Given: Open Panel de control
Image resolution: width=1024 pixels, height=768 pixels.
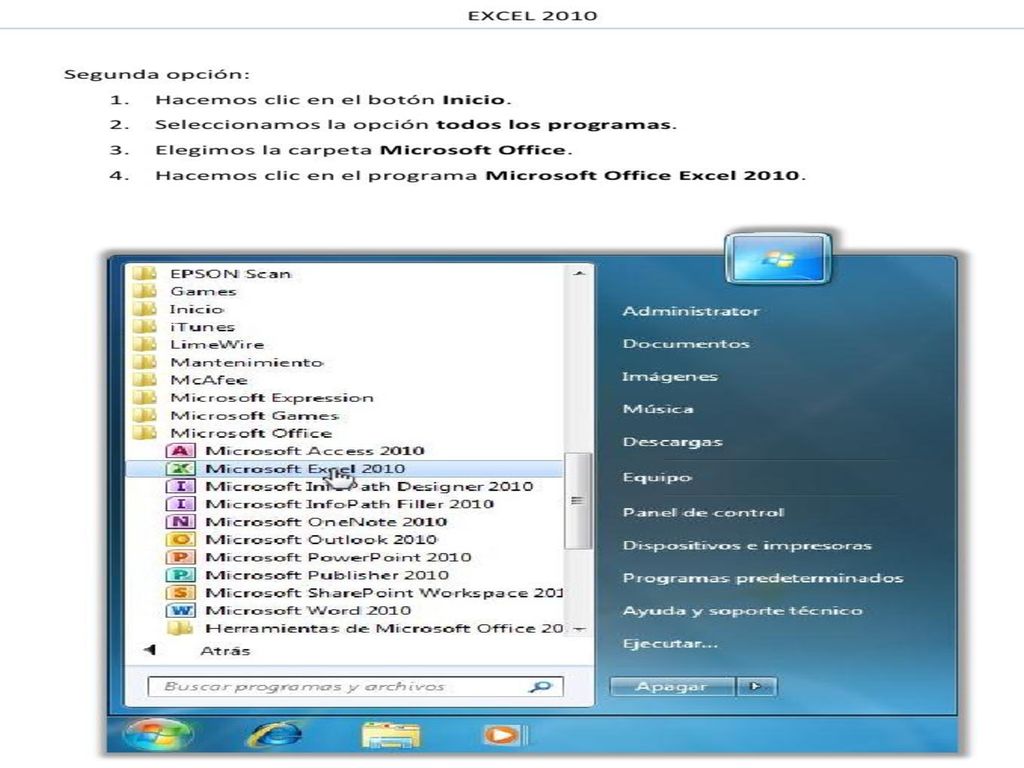Looking at the screenshot, I should point(703,513).
